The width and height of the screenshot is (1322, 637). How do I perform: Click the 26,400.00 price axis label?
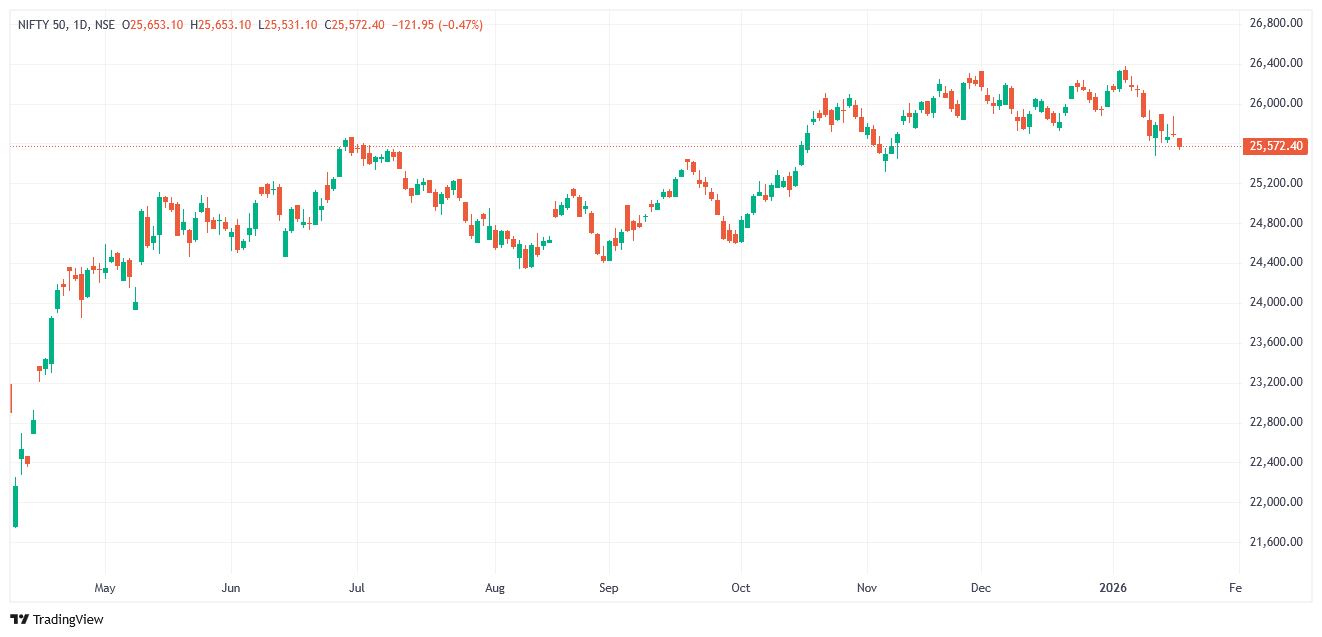[1276, 63]
